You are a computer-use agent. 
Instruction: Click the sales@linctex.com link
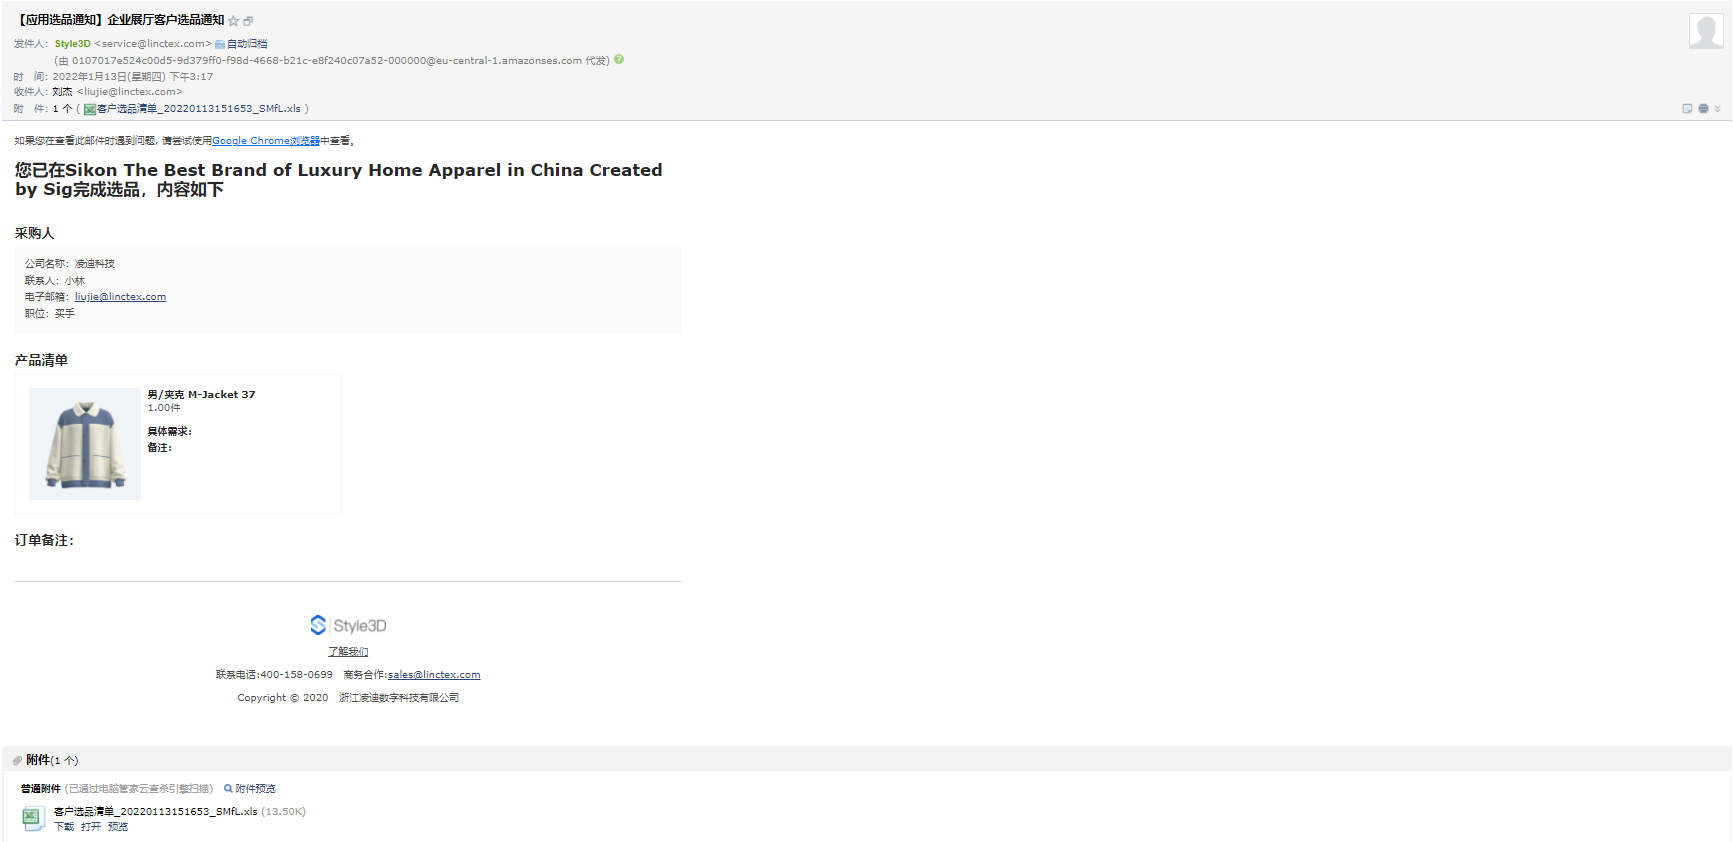[434, 675]
